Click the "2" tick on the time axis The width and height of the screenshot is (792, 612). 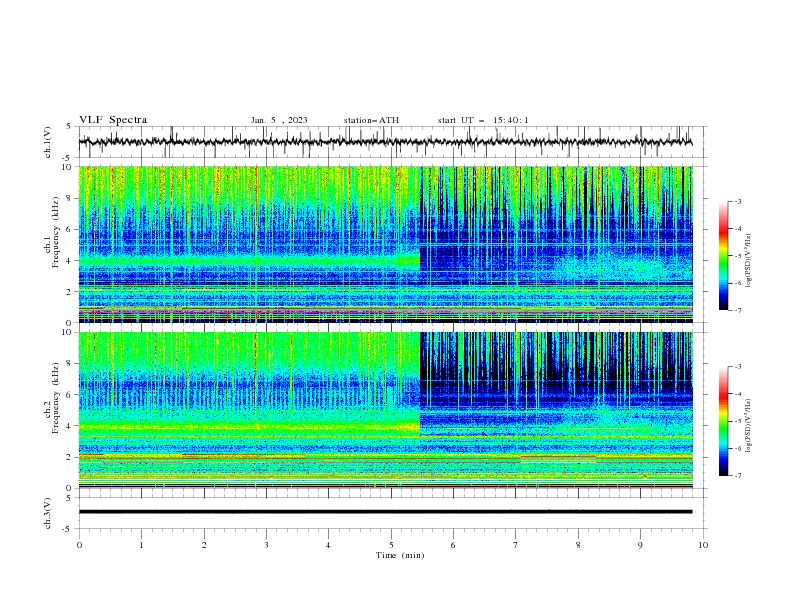(x=204, y=545)
